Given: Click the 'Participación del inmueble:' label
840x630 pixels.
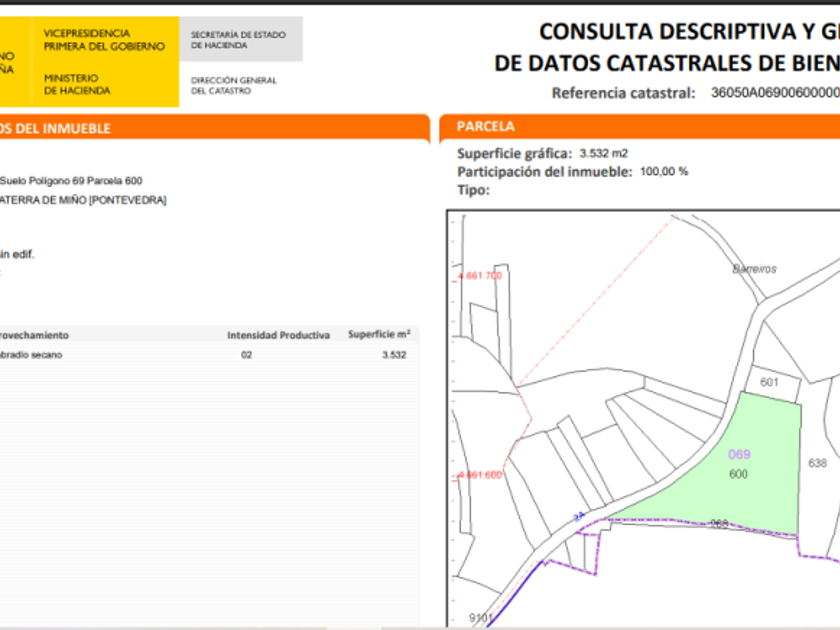Looking at the screenshot, I should click(544, 172).
